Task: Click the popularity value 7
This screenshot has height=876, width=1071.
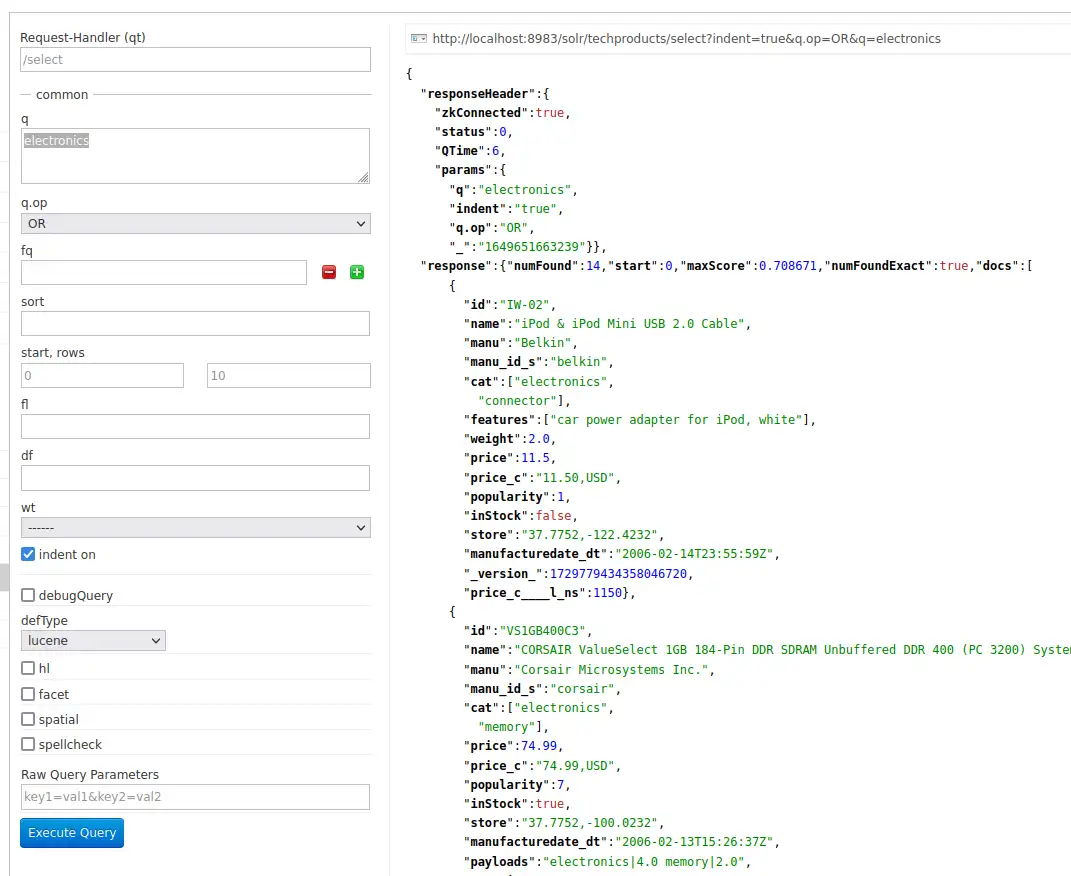Action: coord(561,785)
